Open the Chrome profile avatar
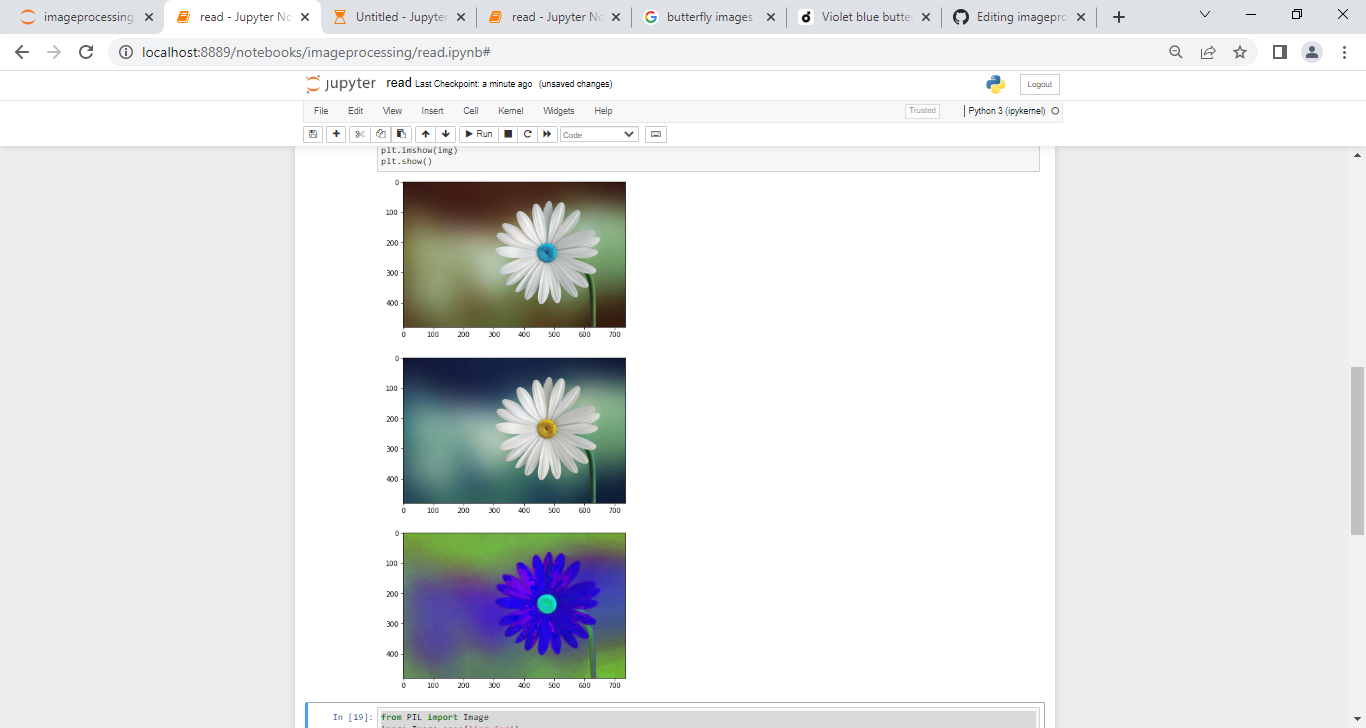 coord(1312,52)
